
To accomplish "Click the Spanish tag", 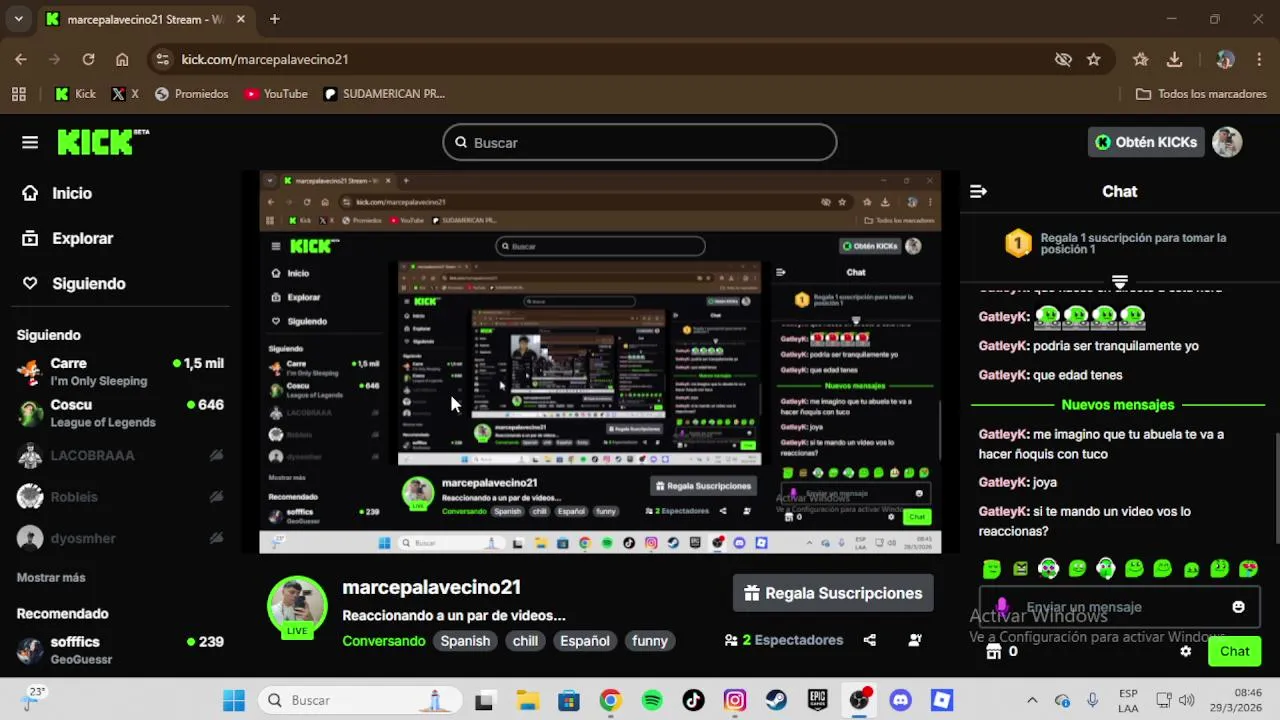I will tap(465, 641).
